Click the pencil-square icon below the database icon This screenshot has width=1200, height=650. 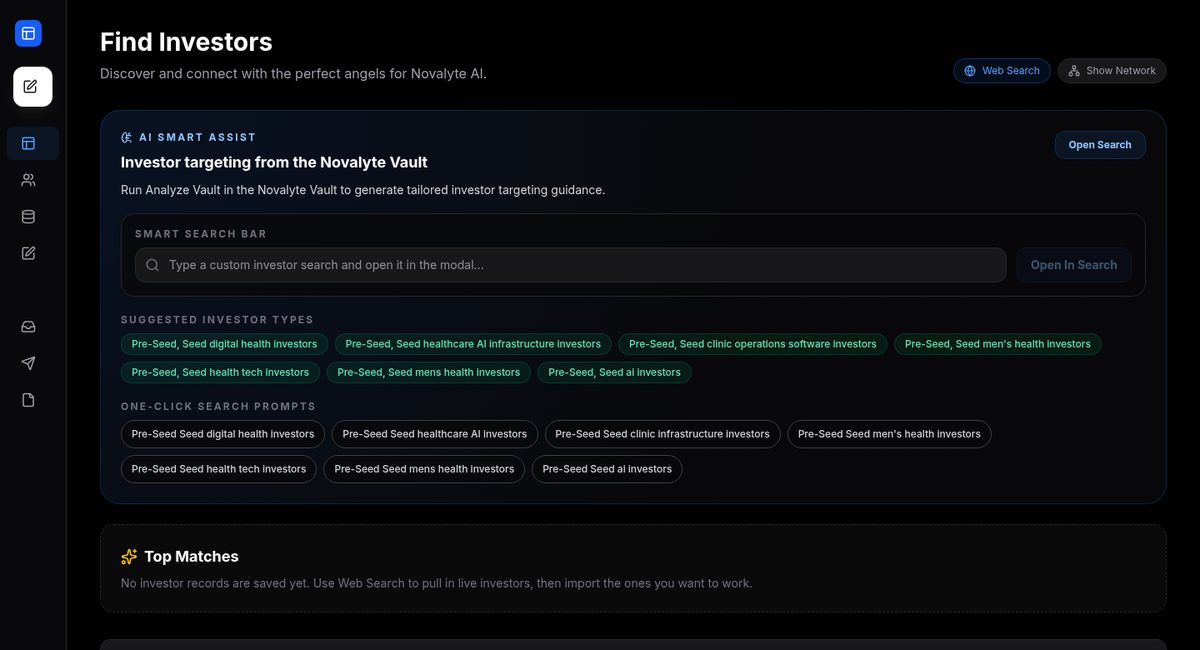tap(28, 253)
